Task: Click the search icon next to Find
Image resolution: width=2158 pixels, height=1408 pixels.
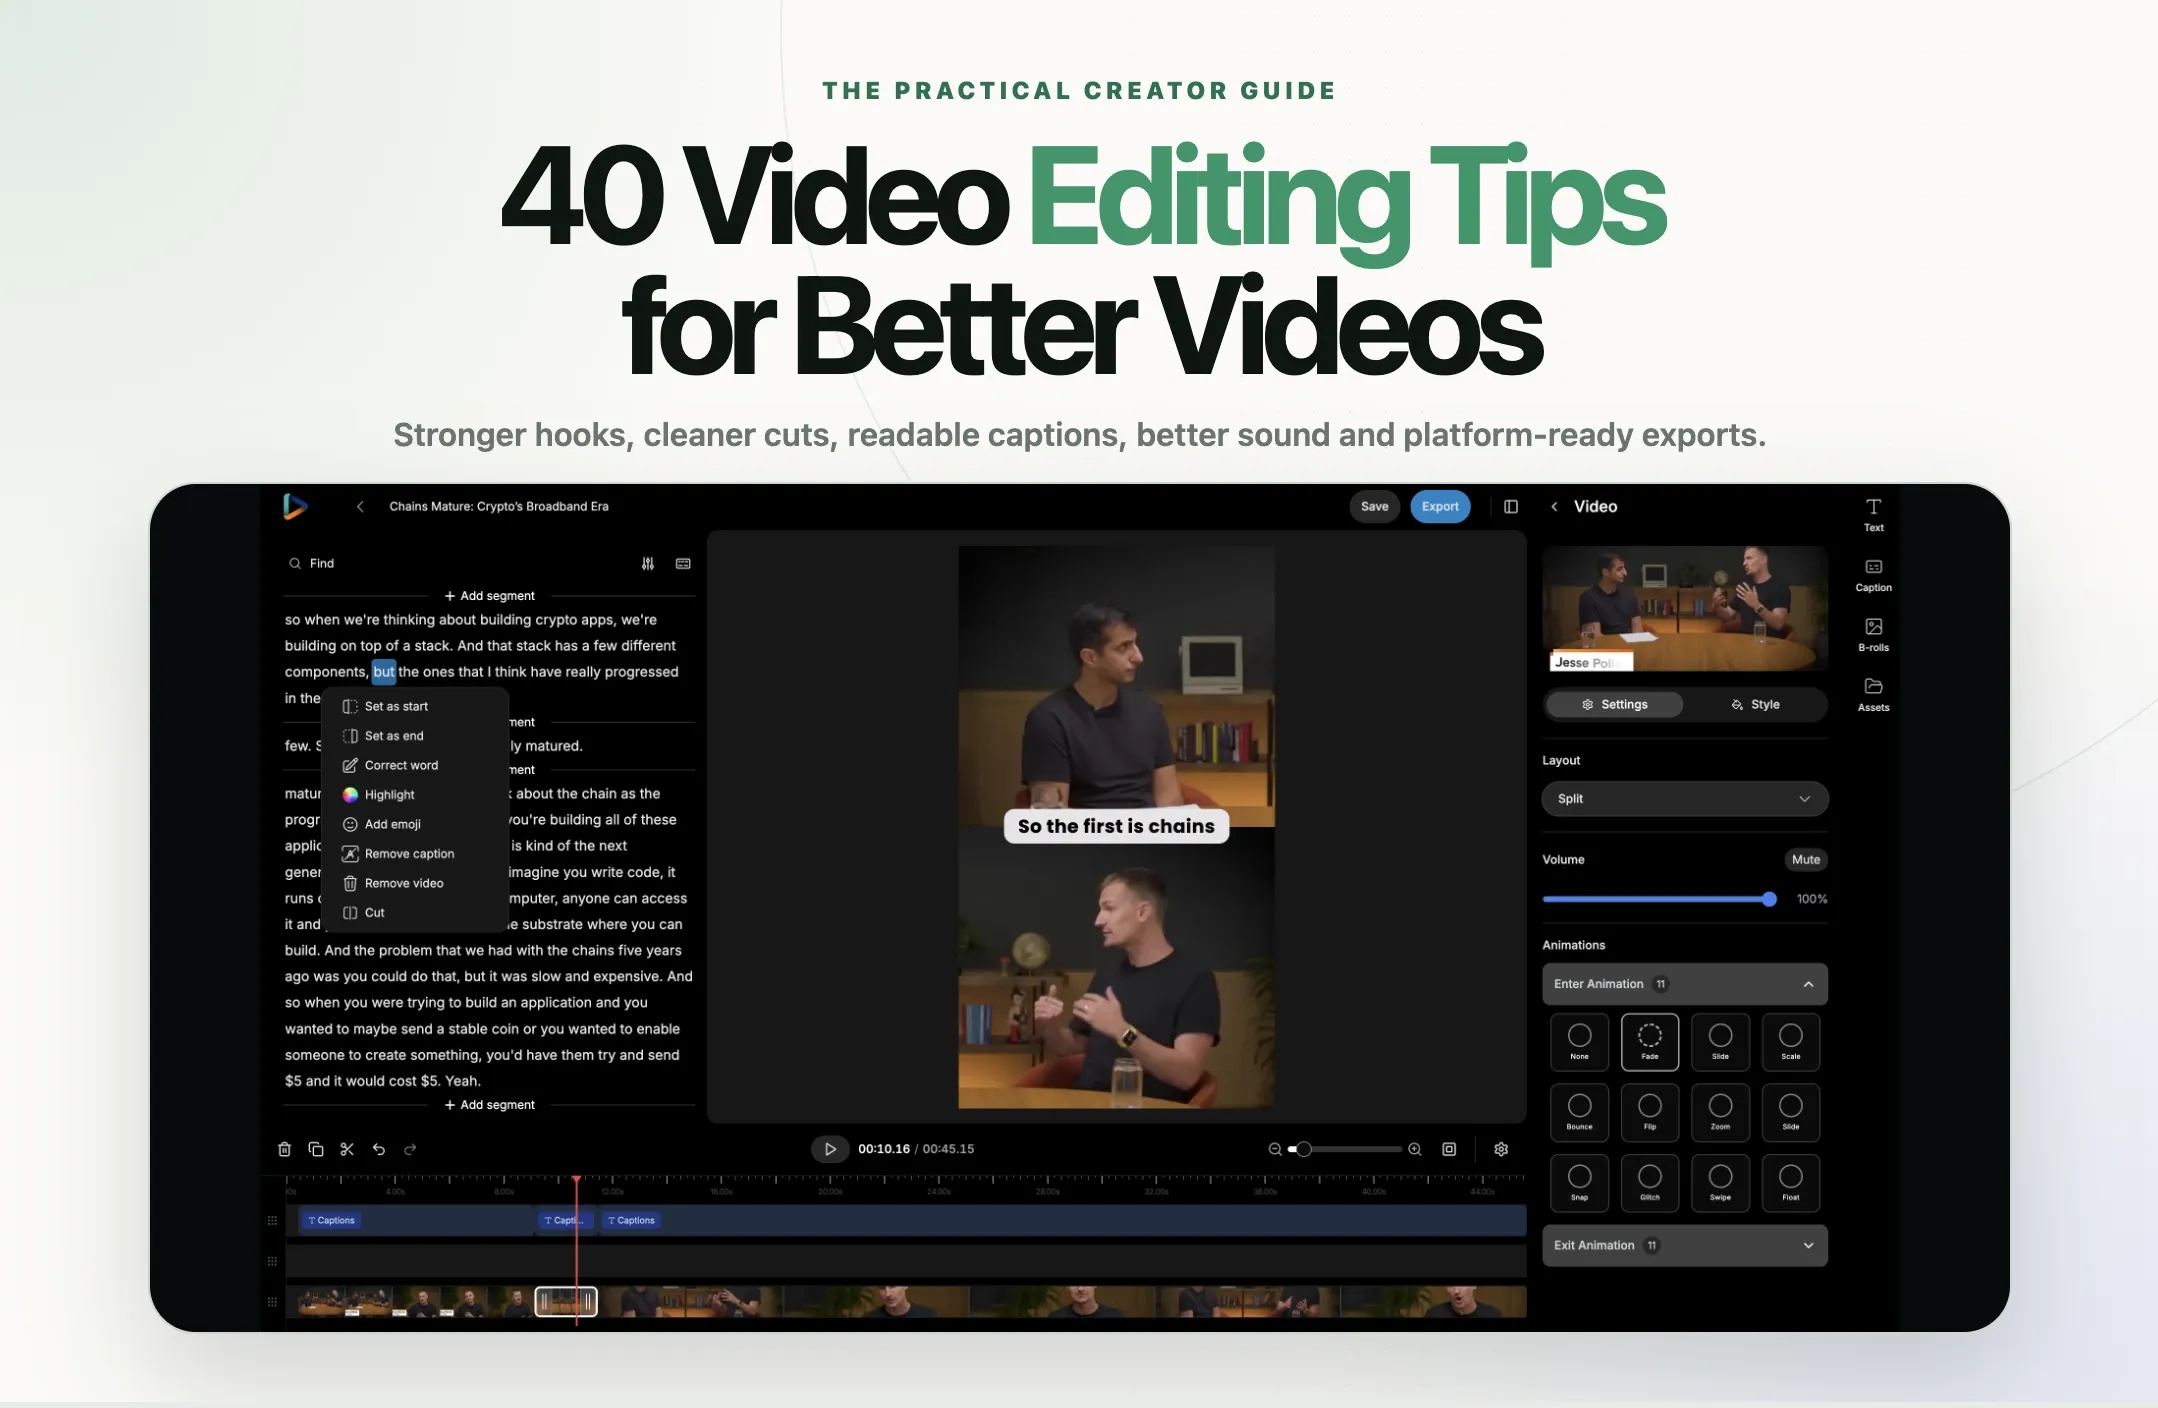Action: [x=295, y=564]
